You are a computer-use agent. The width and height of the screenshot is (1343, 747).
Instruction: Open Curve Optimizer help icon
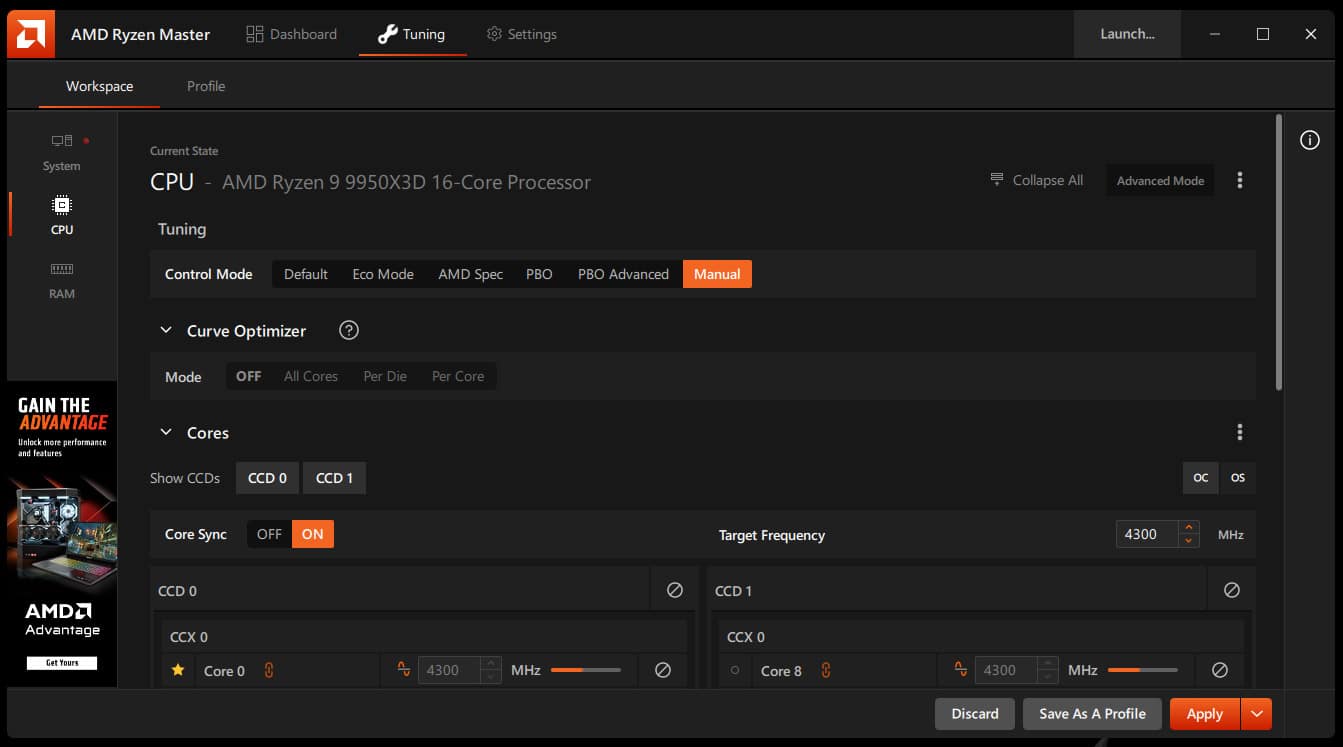[x=349, y=330]
